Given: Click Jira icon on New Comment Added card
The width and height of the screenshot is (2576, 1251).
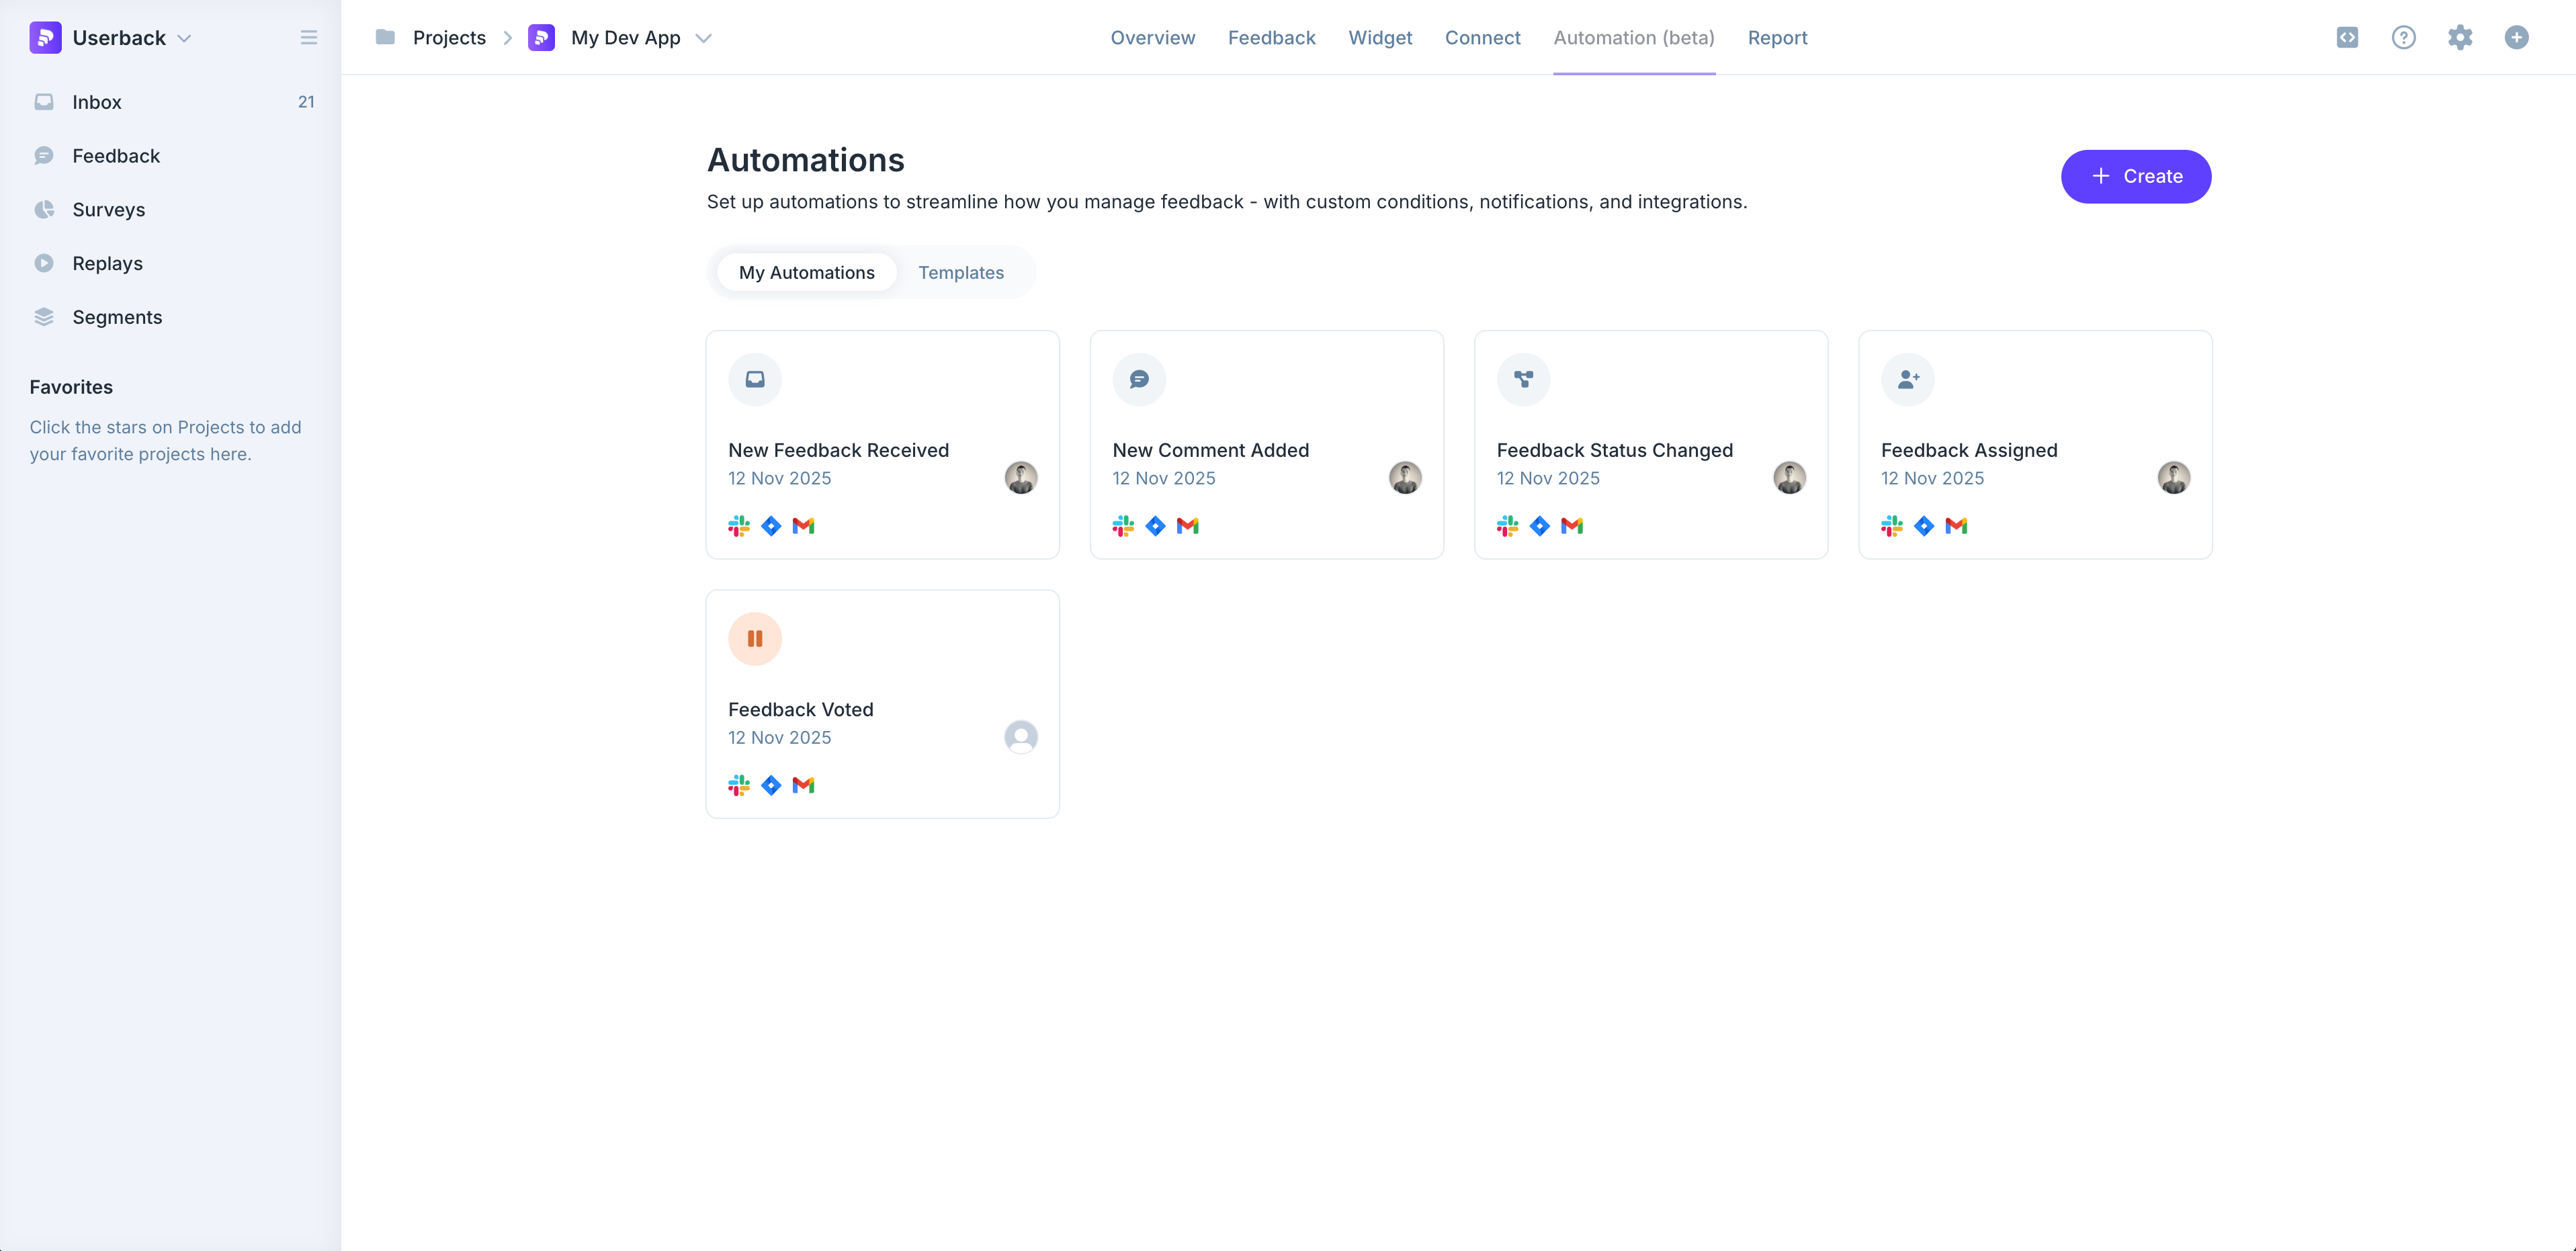Looking at the screenshot, I should point(1155,526).
